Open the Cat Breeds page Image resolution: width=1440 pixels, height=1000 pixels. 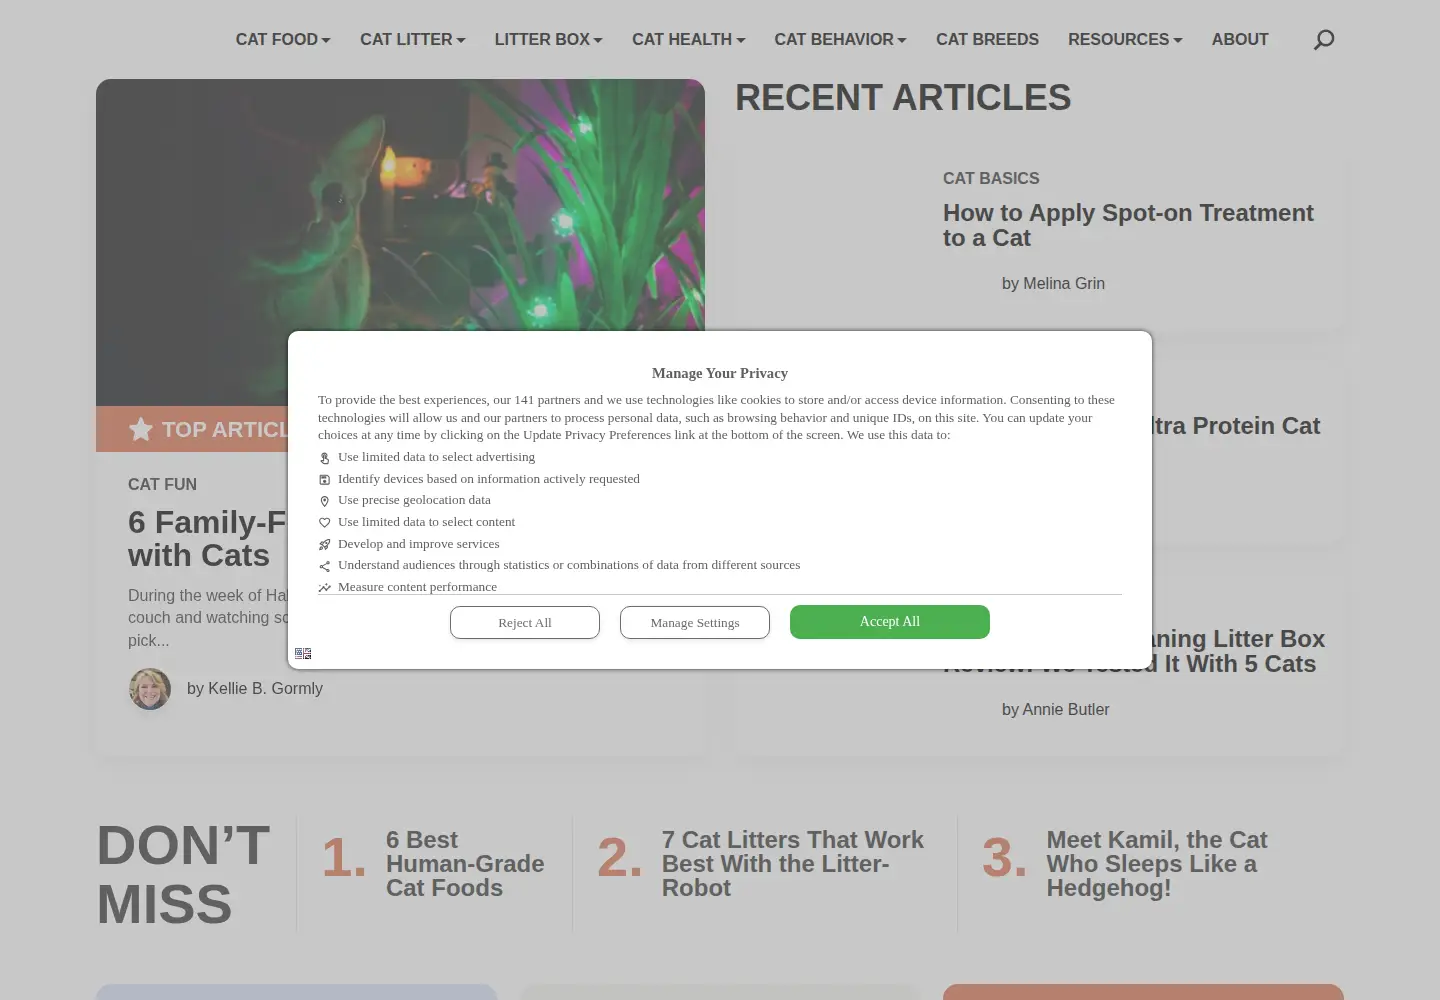click(x=987, y=40)
